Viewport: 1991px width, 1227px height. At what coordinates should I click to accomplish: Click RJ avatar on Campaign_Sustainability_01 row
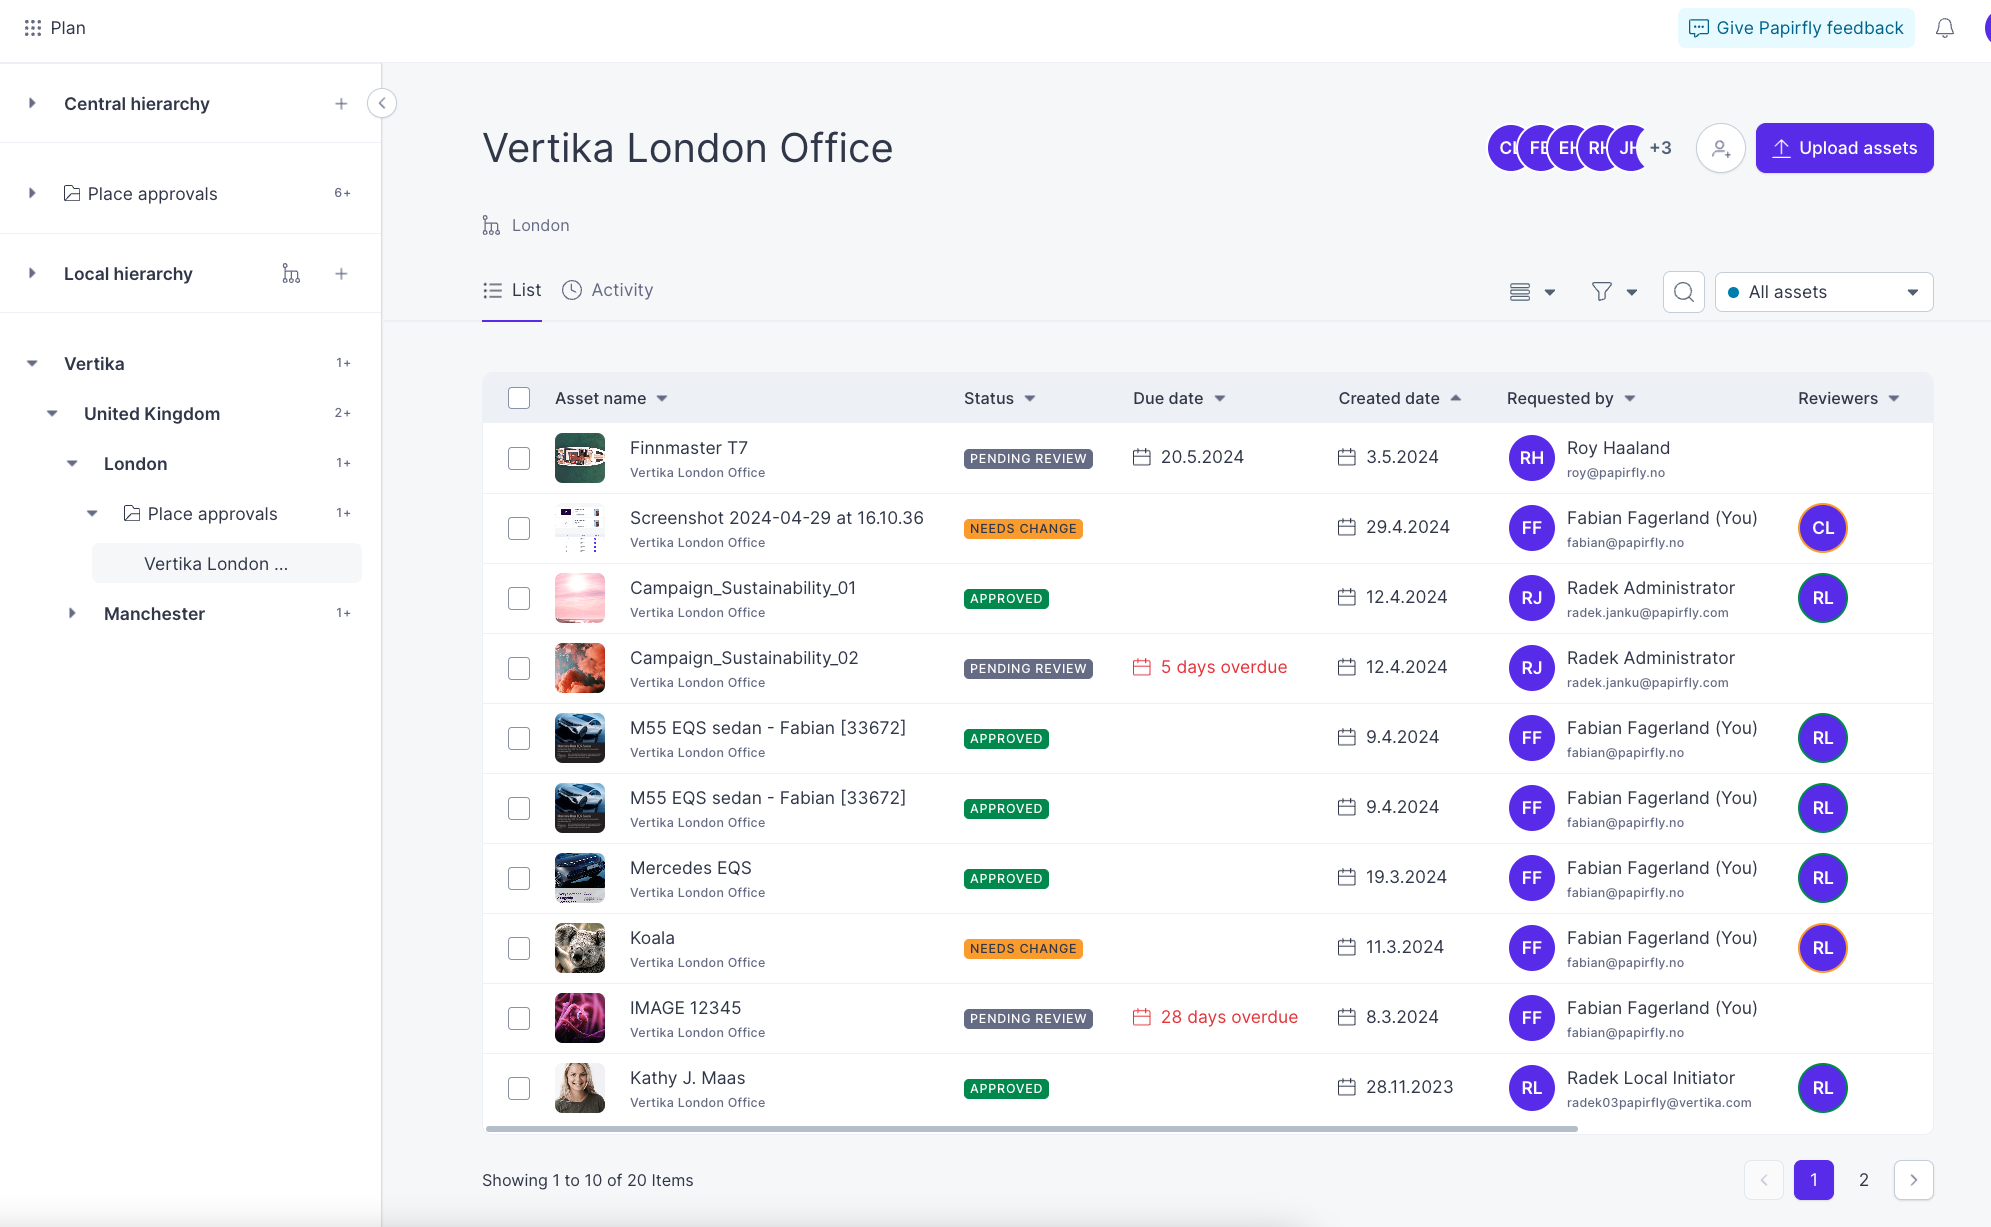pyautogui.click(x=1532, y=598)
